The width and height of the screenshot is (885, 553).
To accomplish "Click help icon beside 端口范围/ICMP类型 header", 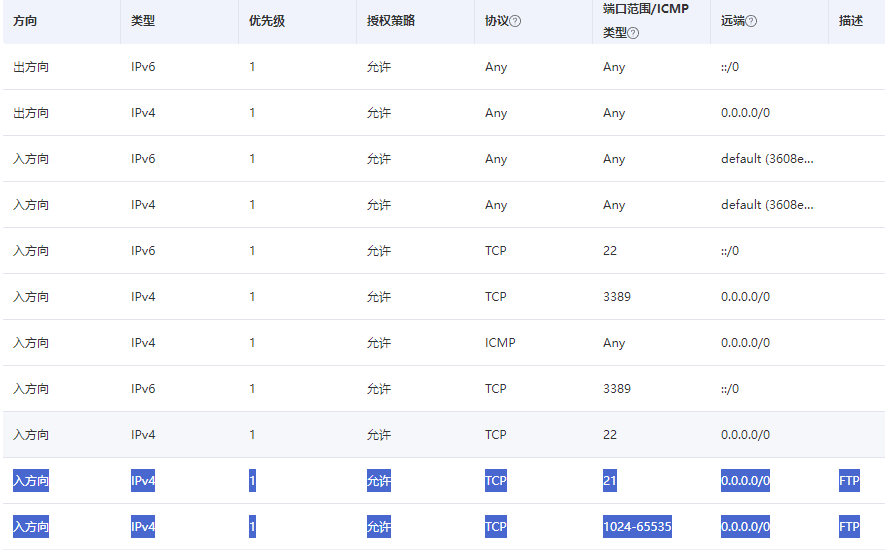I will (x=633, y=33).
